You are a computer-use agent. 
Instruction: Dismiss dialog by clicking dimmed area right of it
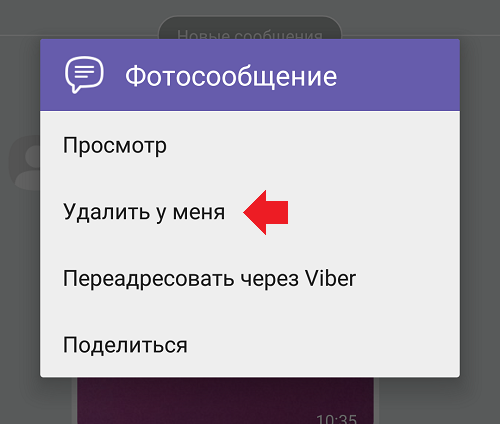(x=480, y=212)
